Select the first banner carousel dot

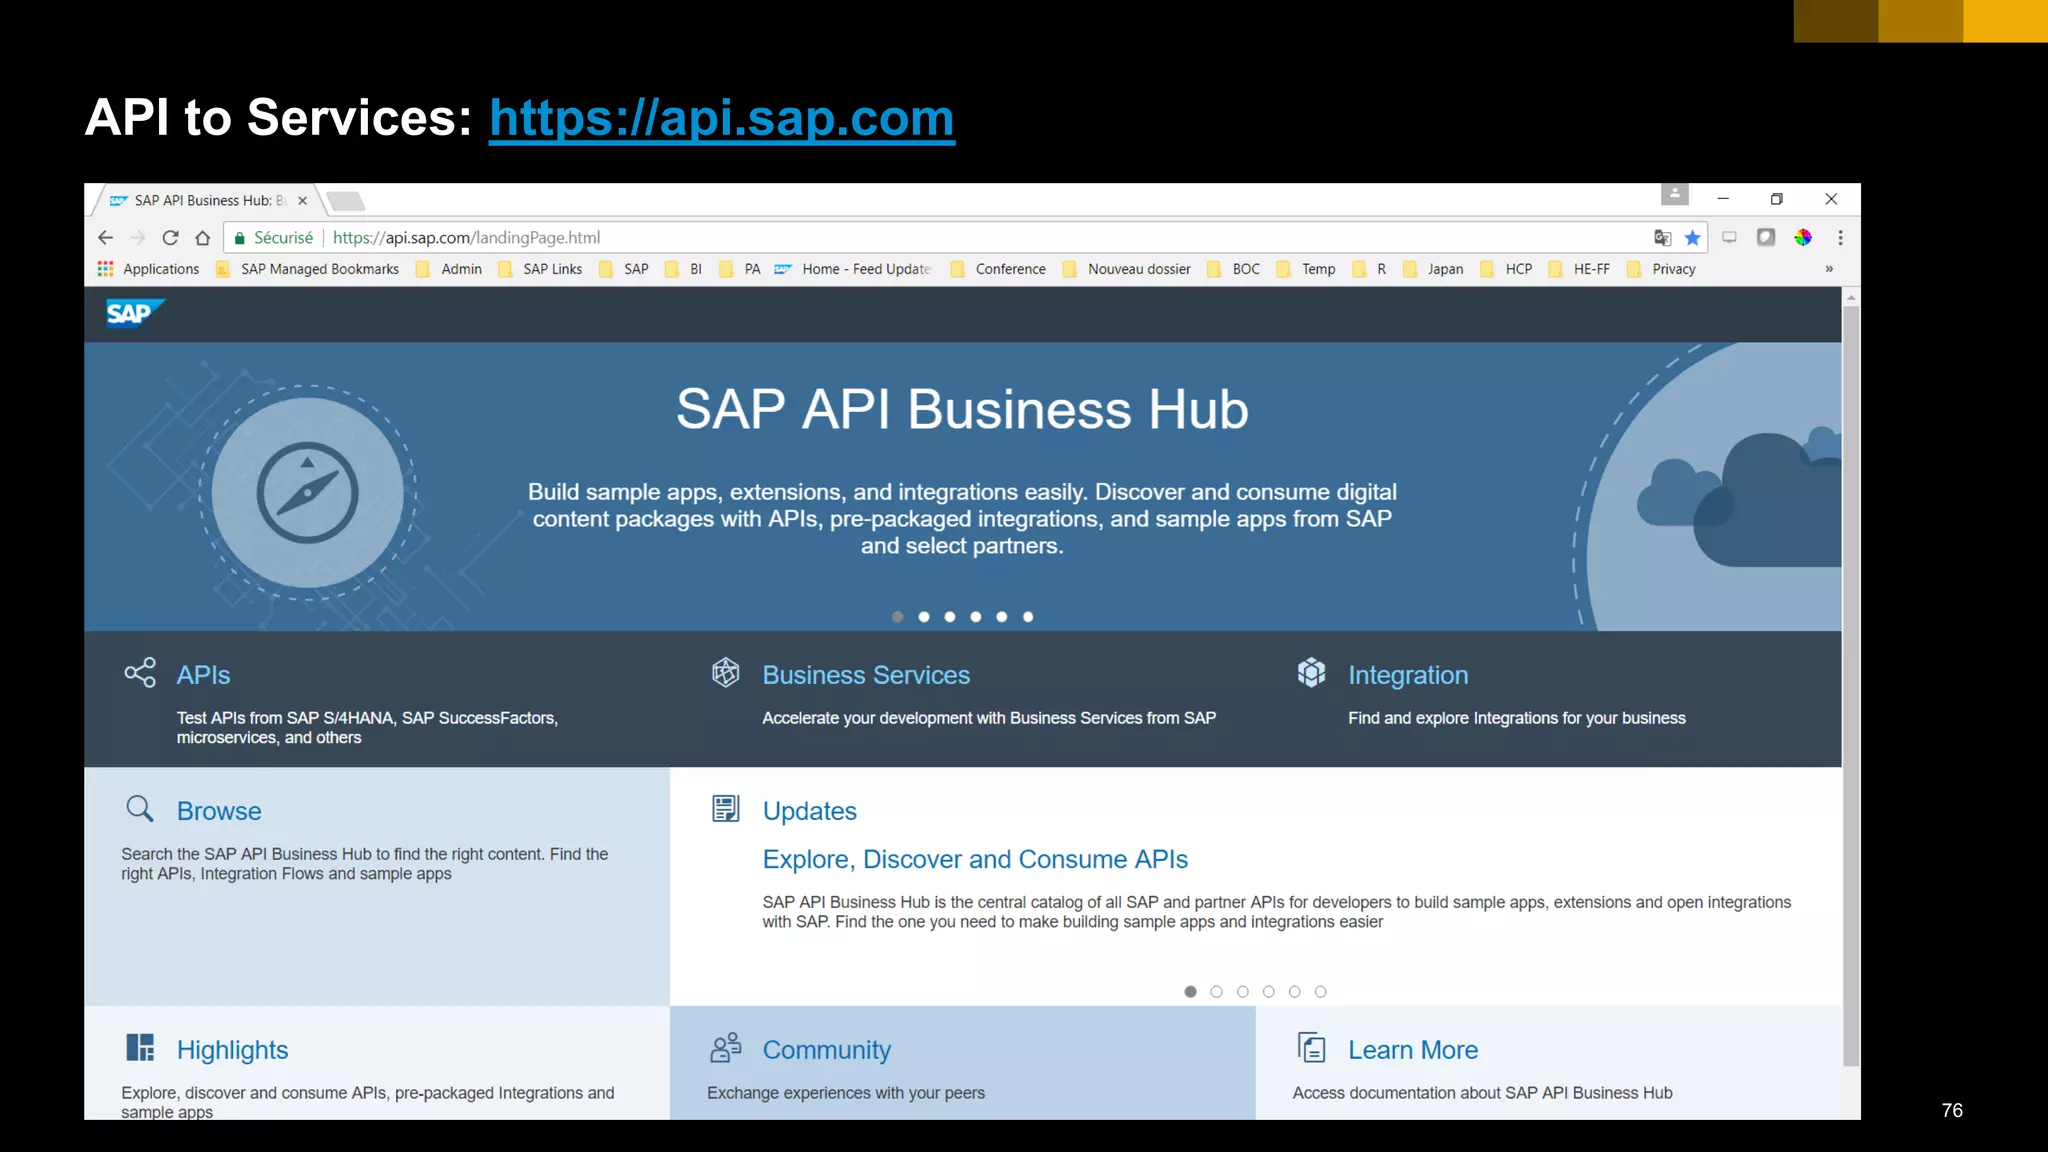[898, 617]
